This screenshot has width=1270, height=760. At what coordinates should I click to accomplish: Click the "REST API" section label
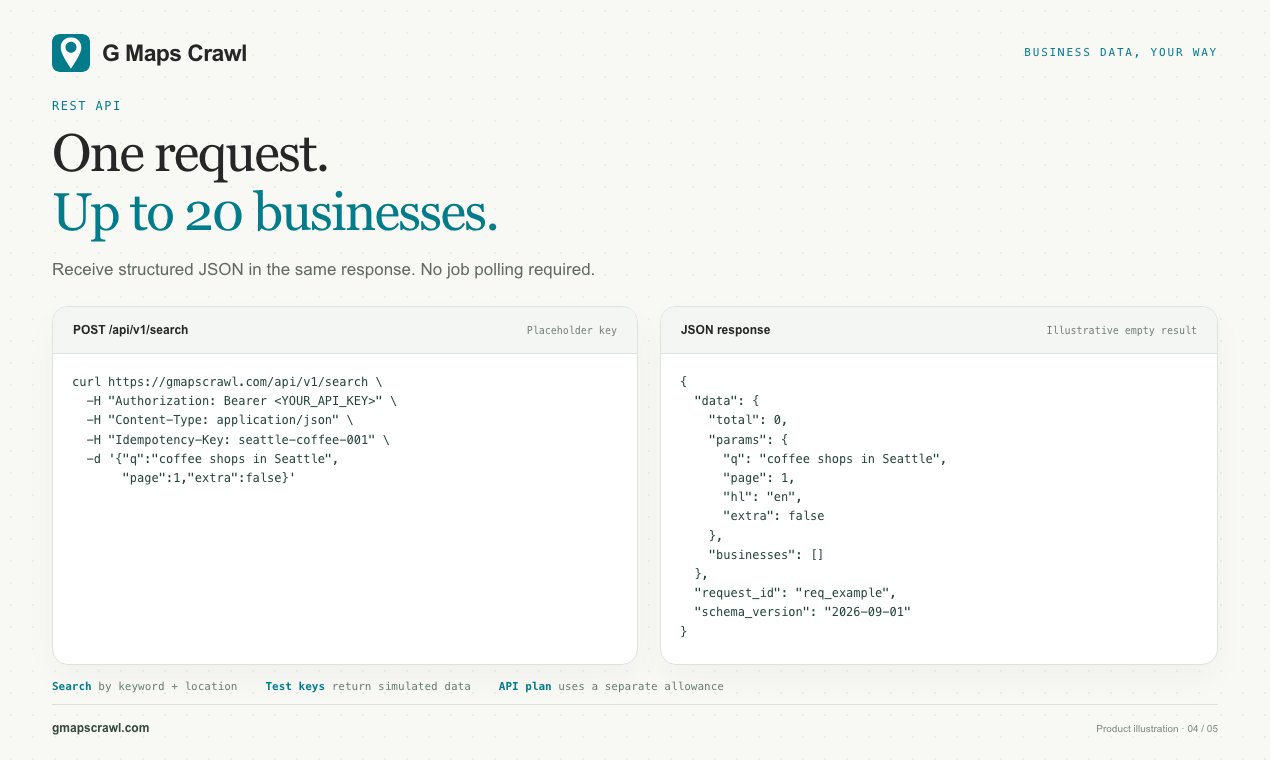tap(86, 105)
